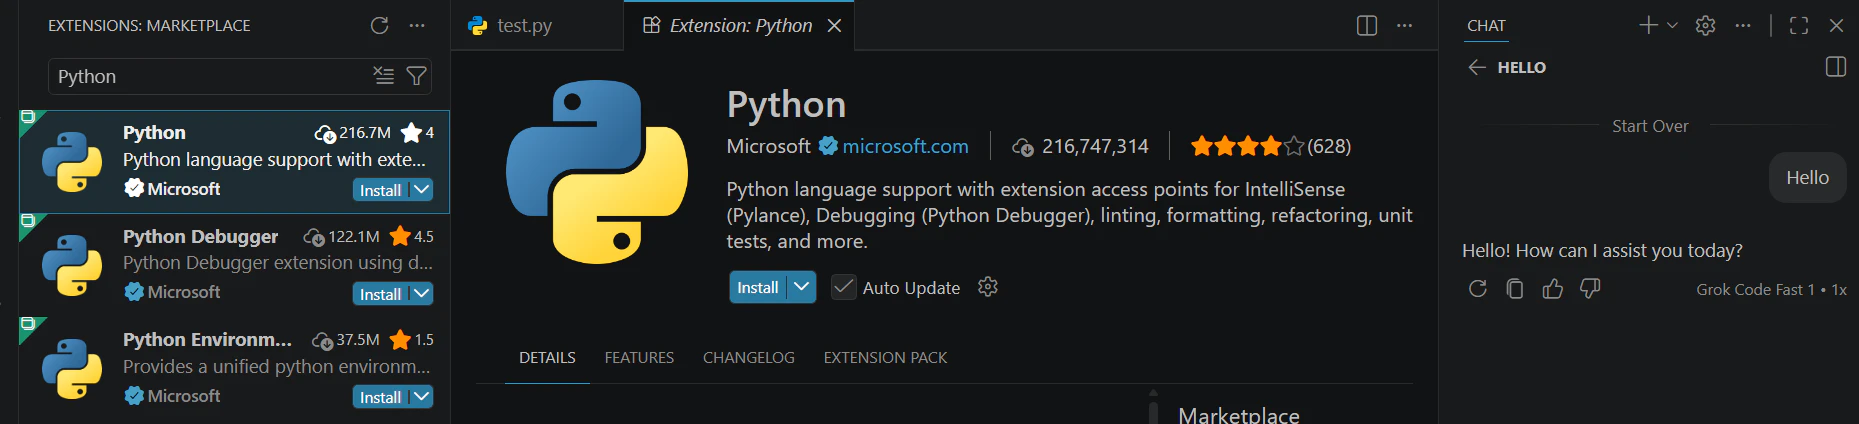Go back from the HELLO chat
This screenshot has height=424, width=1859.
pos(1477,67)
